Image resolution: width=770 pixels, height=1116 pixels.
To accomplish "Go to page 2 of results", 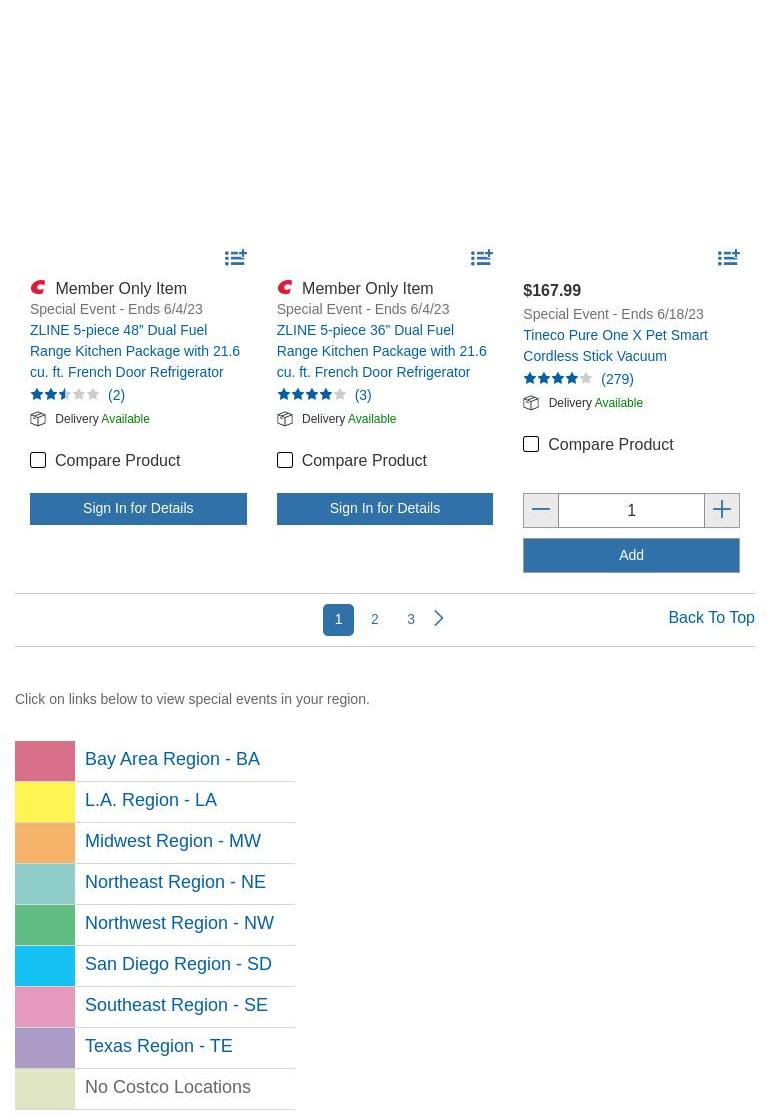I will [375, 620].
